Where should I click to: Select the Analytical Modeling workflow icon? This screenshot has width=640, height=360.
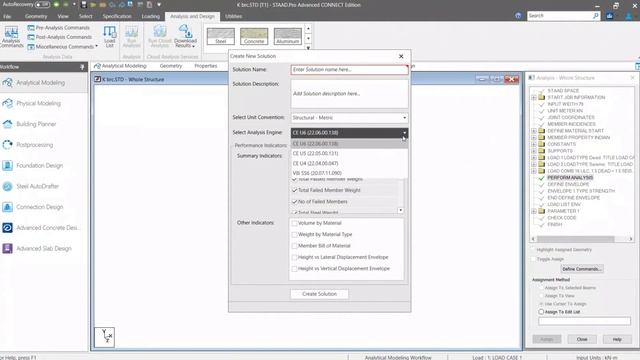coord(7,82)
